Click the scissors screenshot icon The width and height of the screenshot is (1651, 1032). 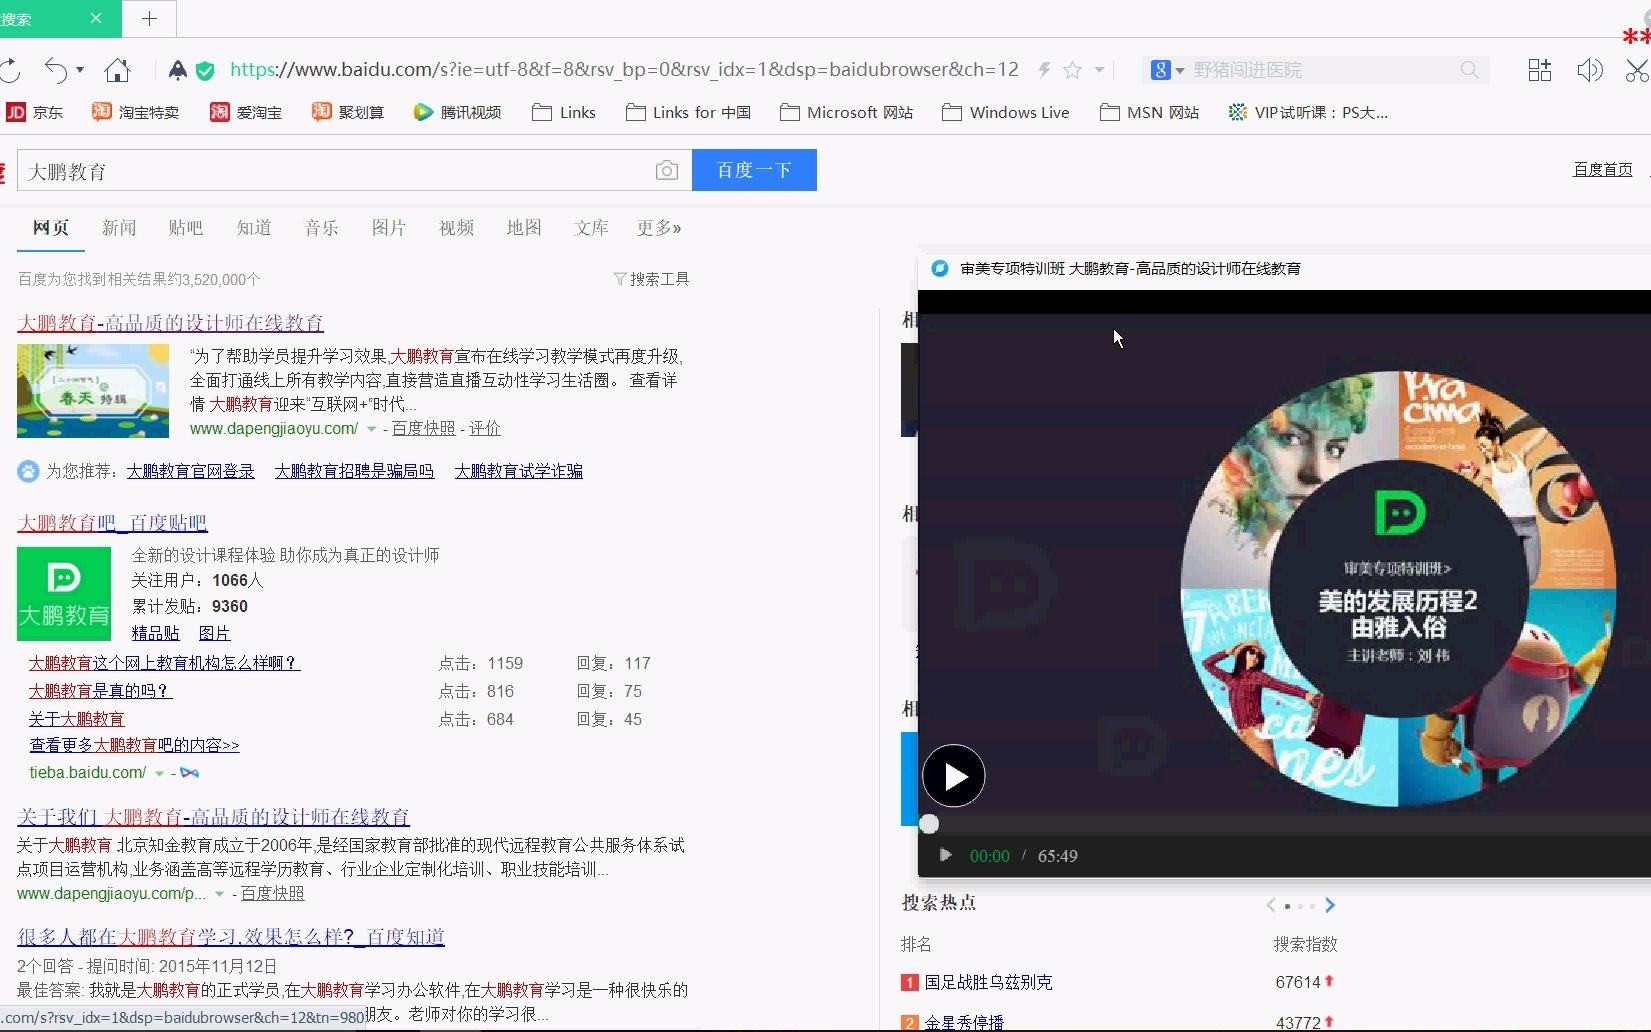(1637, 70)
